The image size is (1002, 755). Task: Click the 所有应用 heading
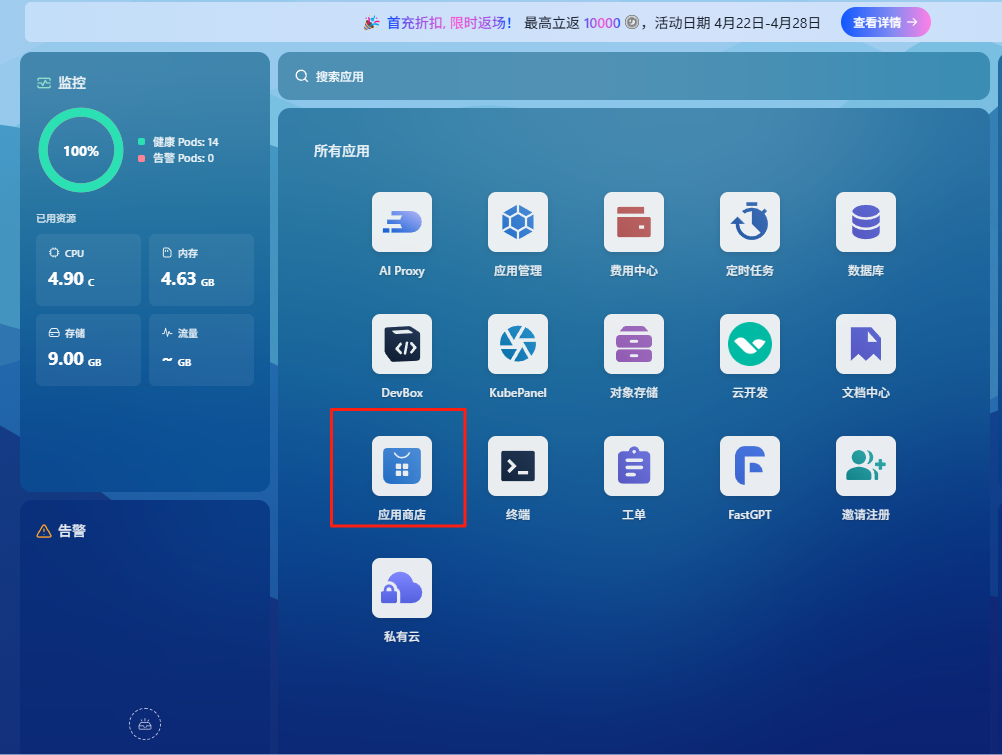coord(341,151)
